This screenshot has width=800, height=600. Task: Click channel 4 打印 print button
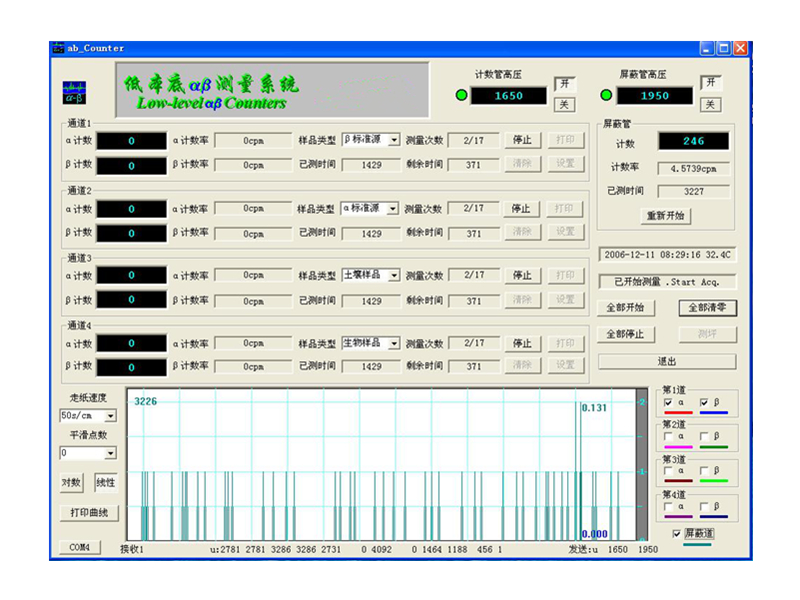pyautogui.click(x=566, y=344)
